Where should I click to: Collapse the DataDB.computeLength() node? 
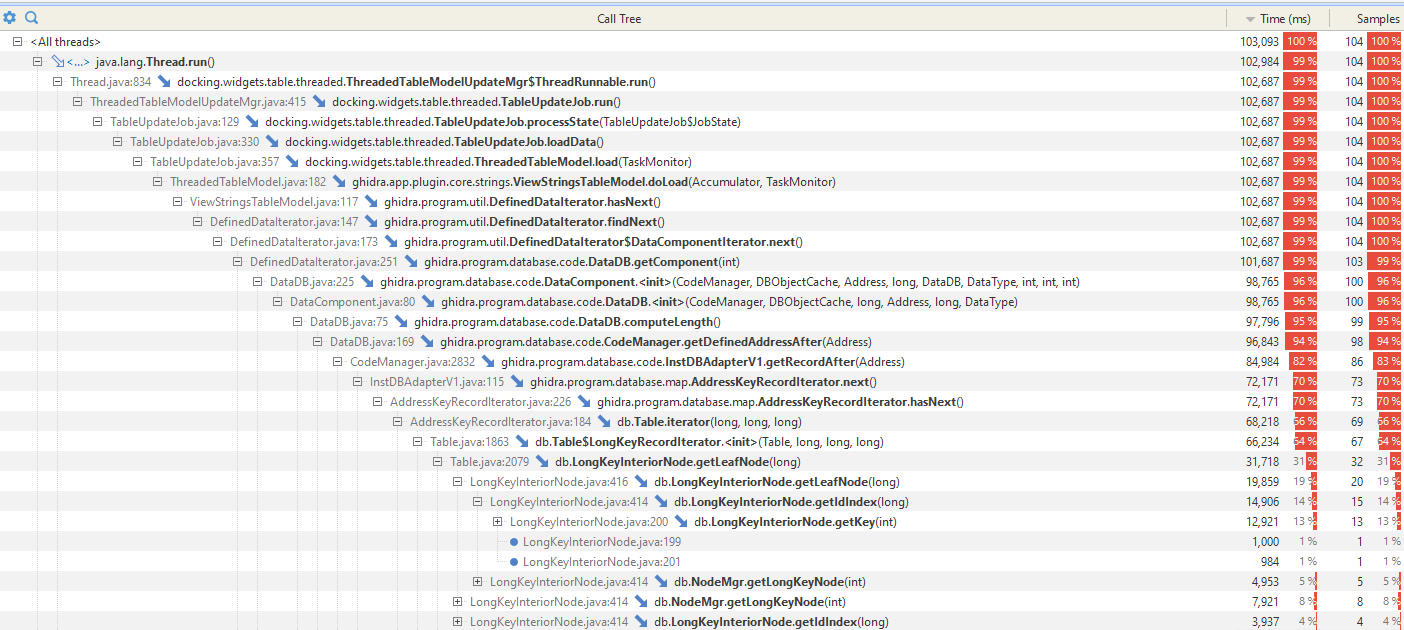coord(298,322)
